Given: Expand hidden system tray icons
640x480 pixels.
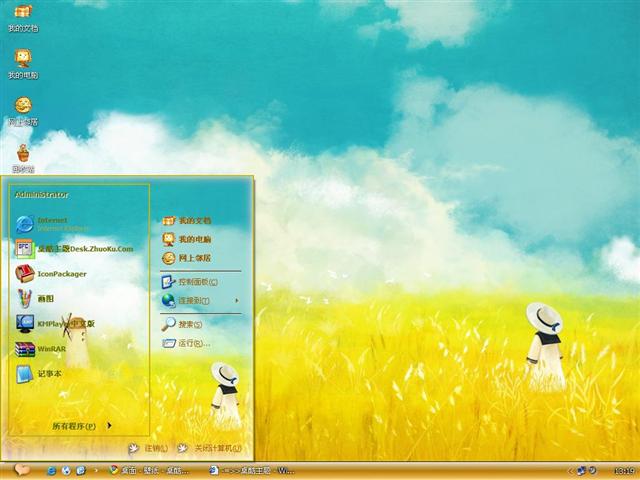Looking at the screenshot, I should tap(571, 471).
